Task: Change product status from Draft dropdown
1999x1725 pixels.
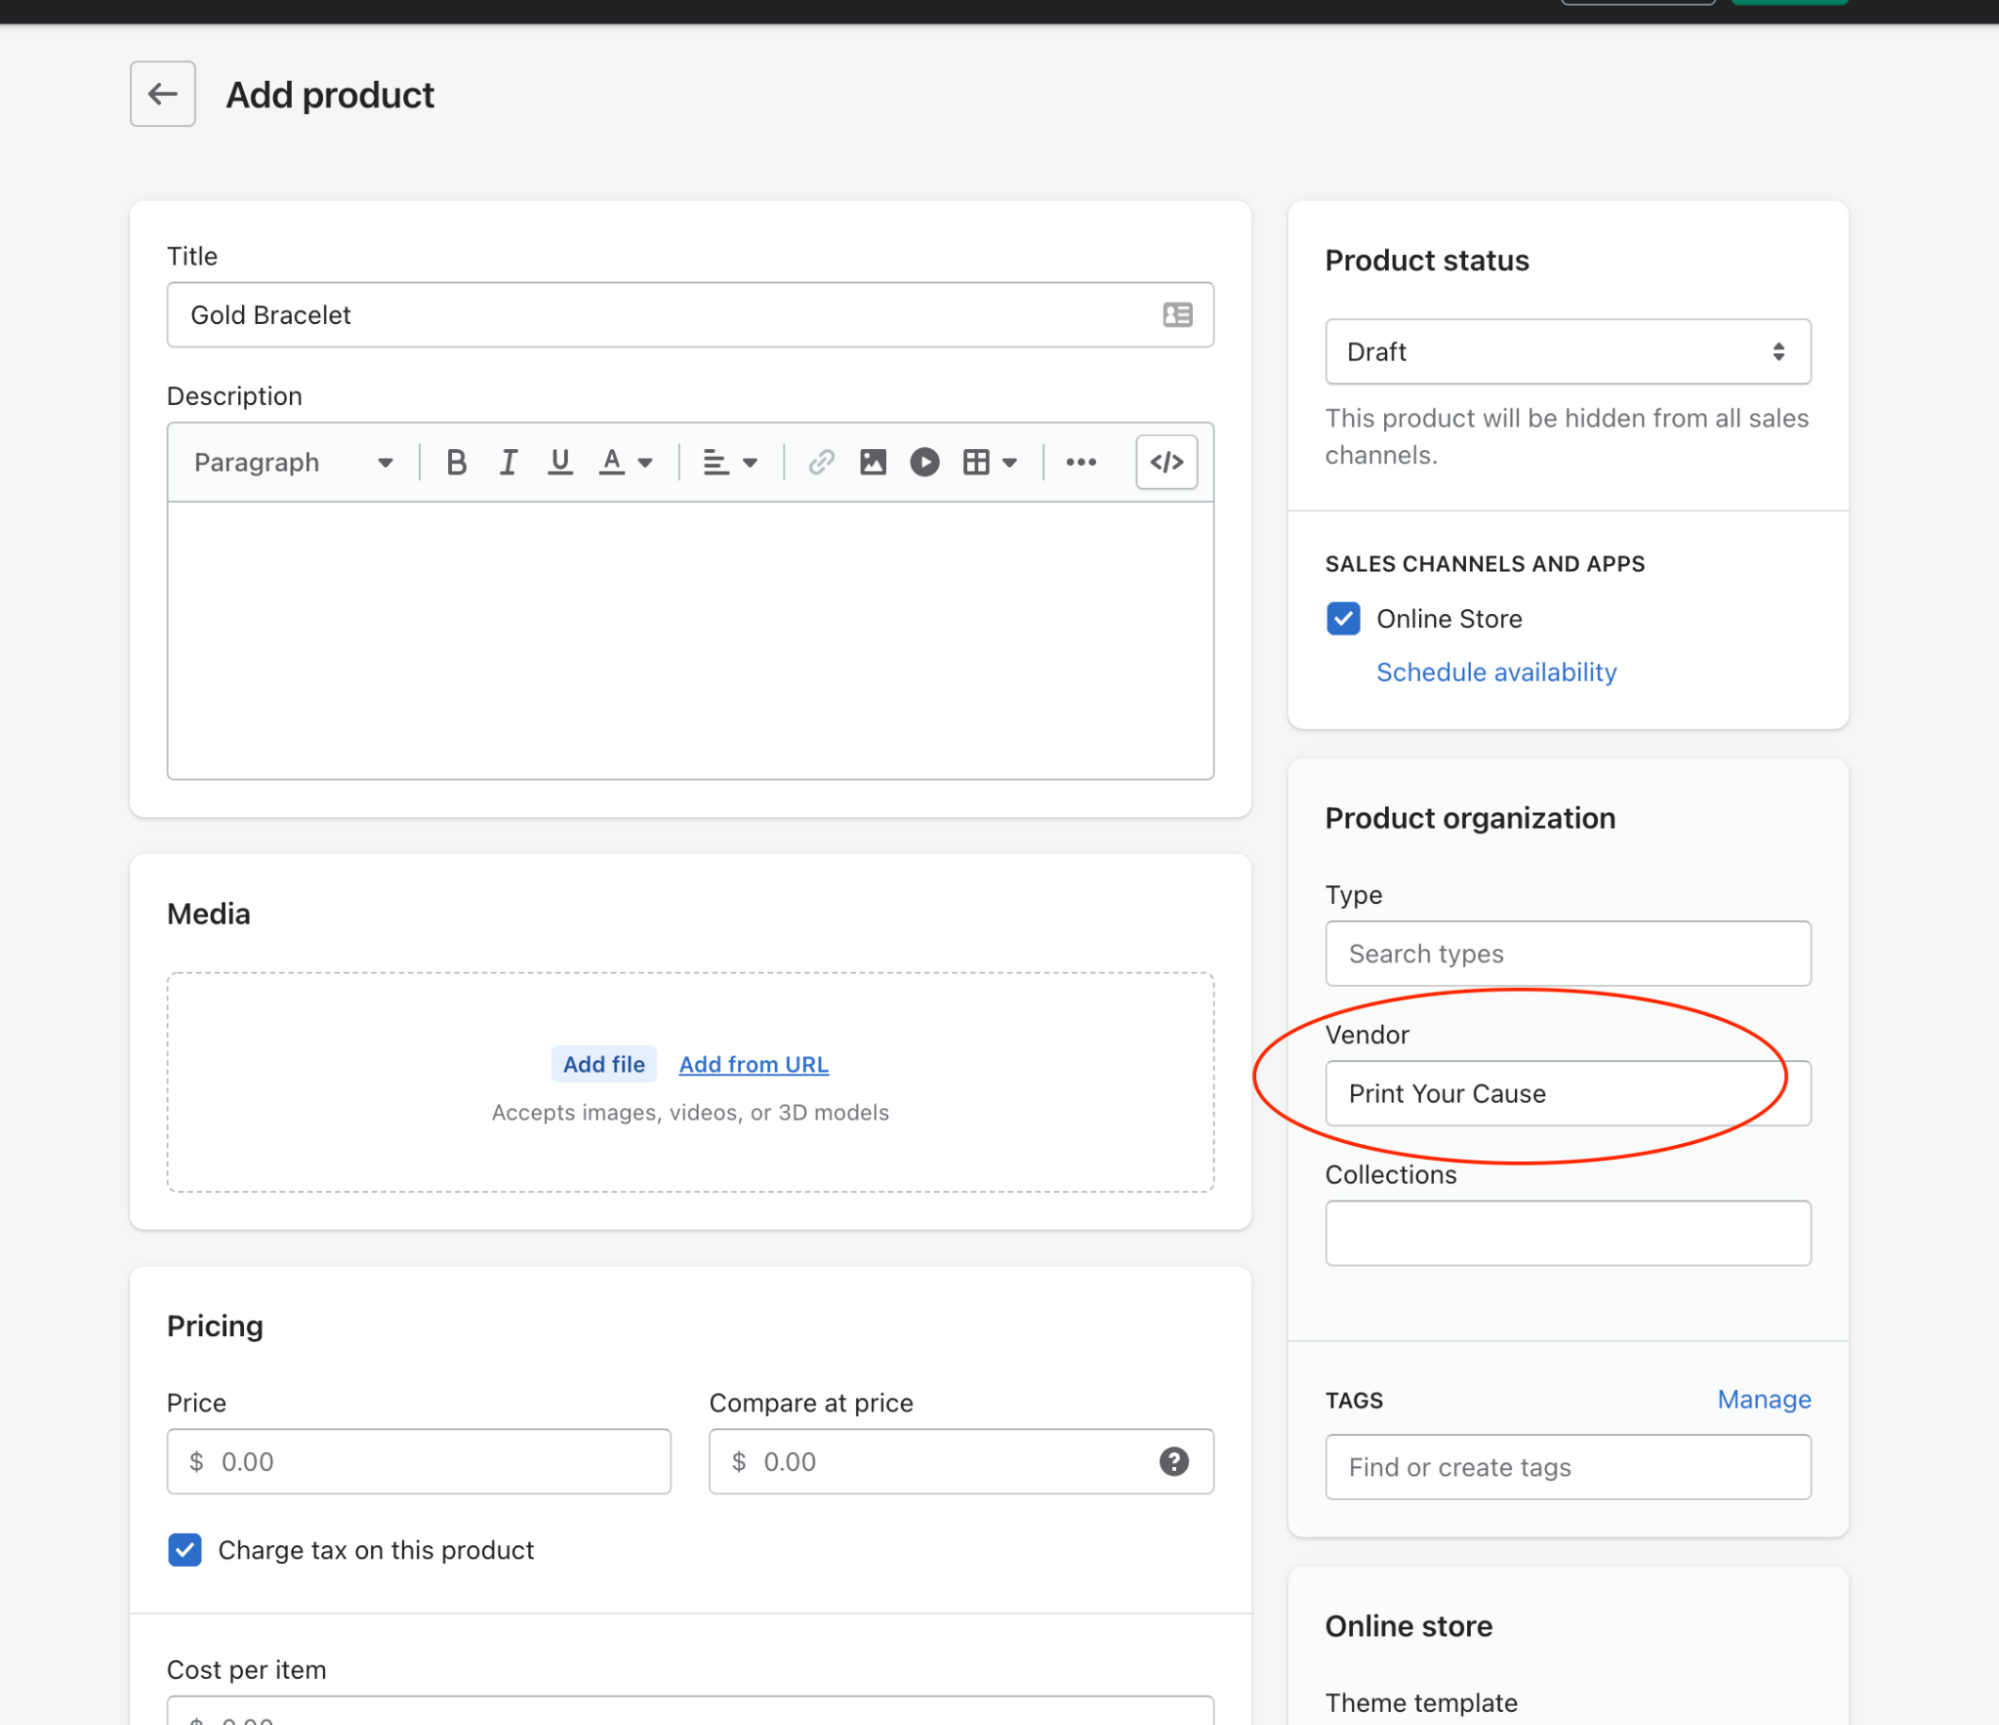Action: (x=1567, y=352)
